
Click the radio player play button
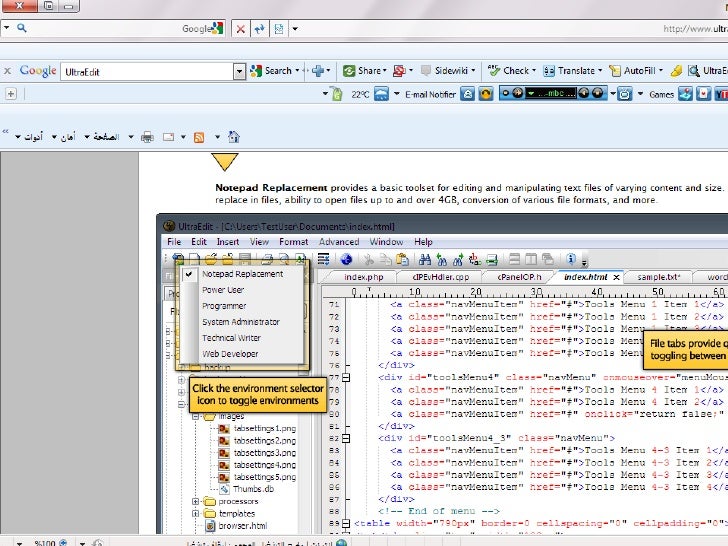coord(517,93)
